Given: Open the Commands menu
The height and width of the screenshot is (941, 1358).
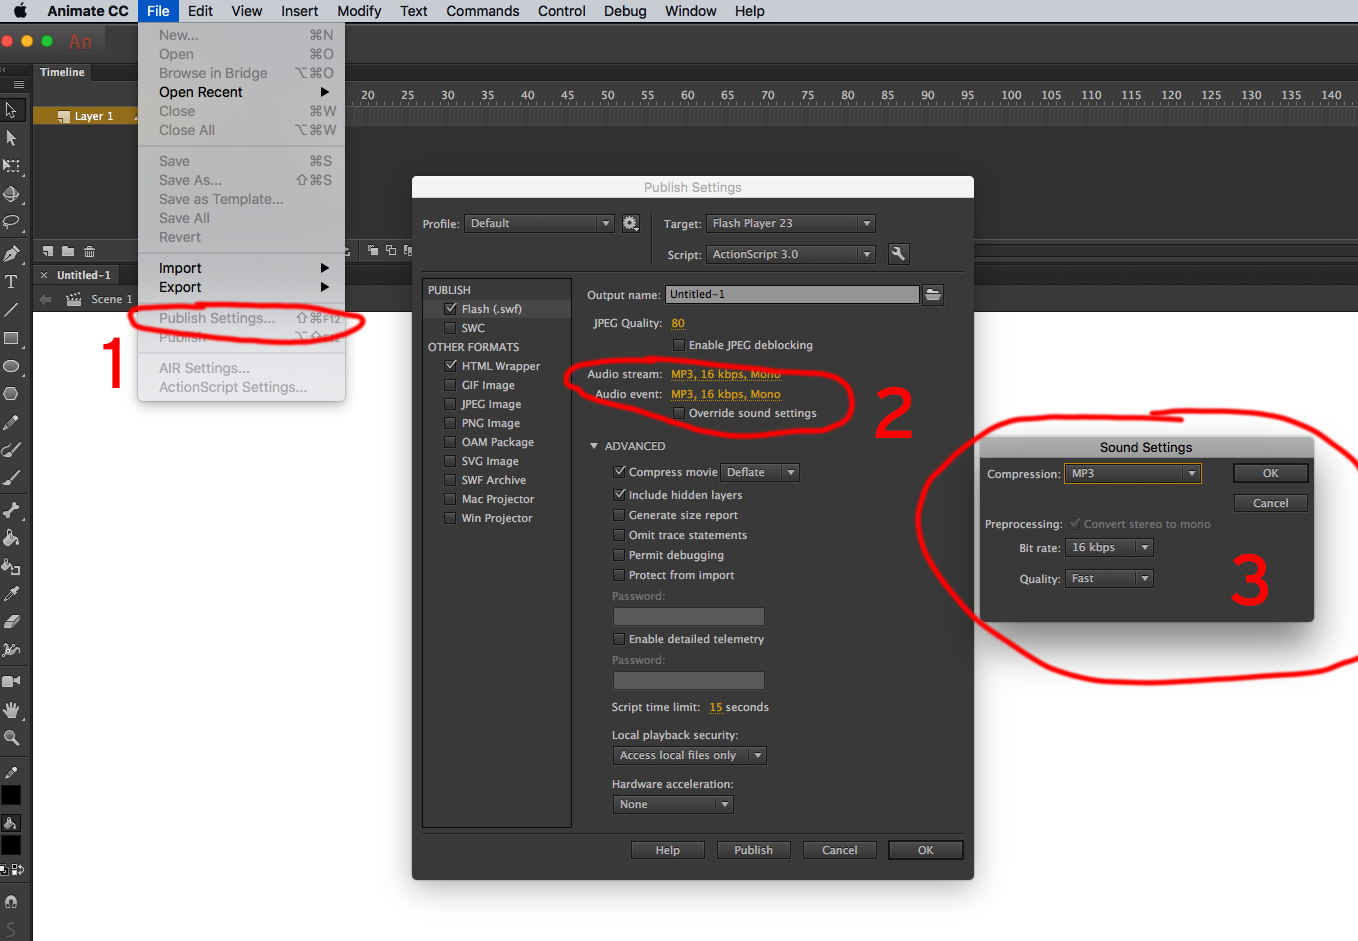Looking at the screenshot, I should coord(483,11).
